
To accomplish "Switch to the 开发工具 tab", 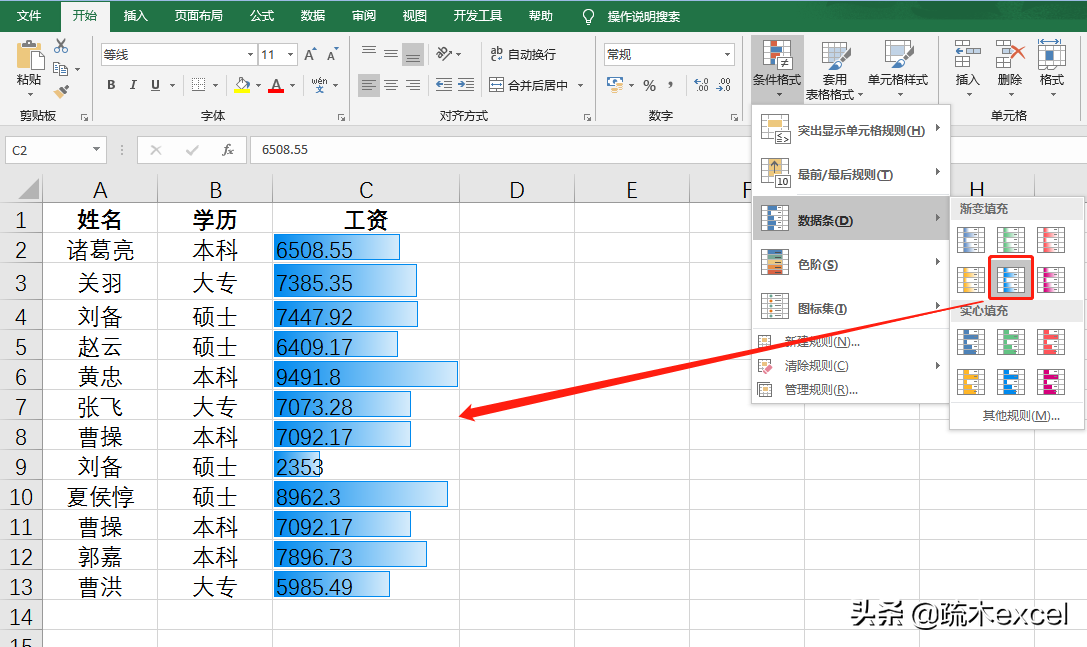I will [x=478, y=15].
